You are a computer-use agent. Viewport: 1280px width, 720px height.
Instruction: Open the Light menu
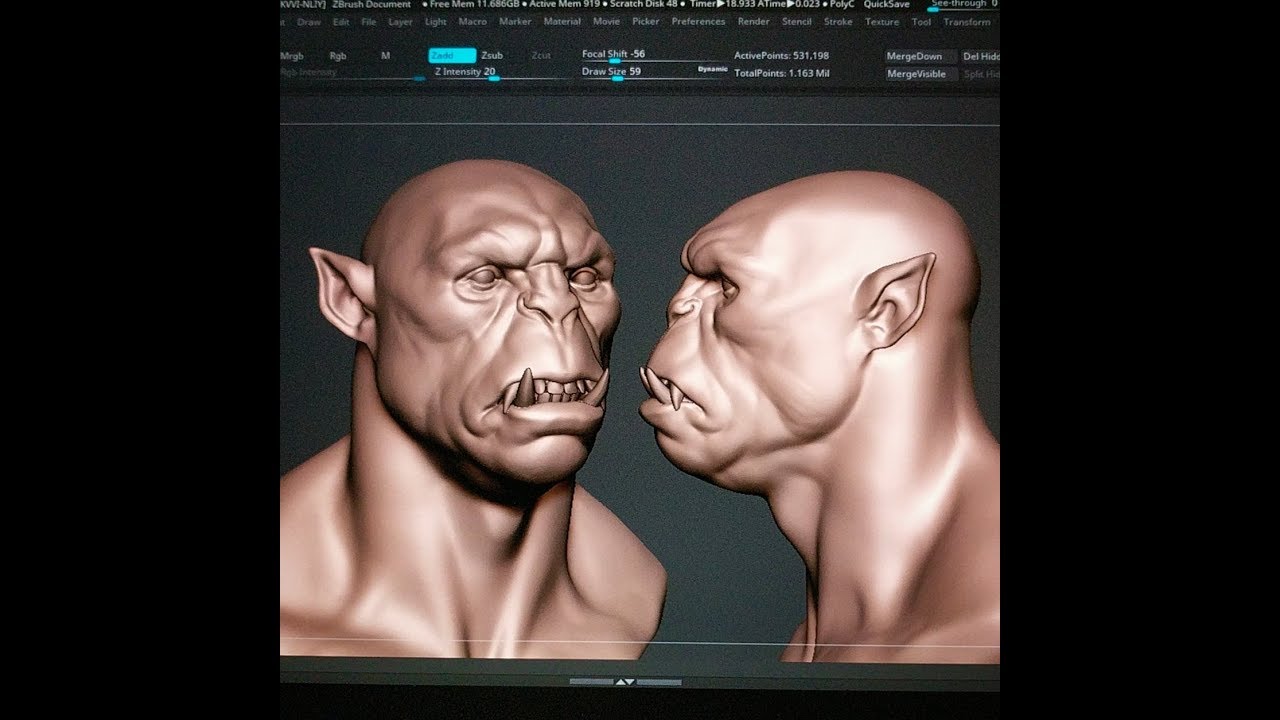(436, 22)
